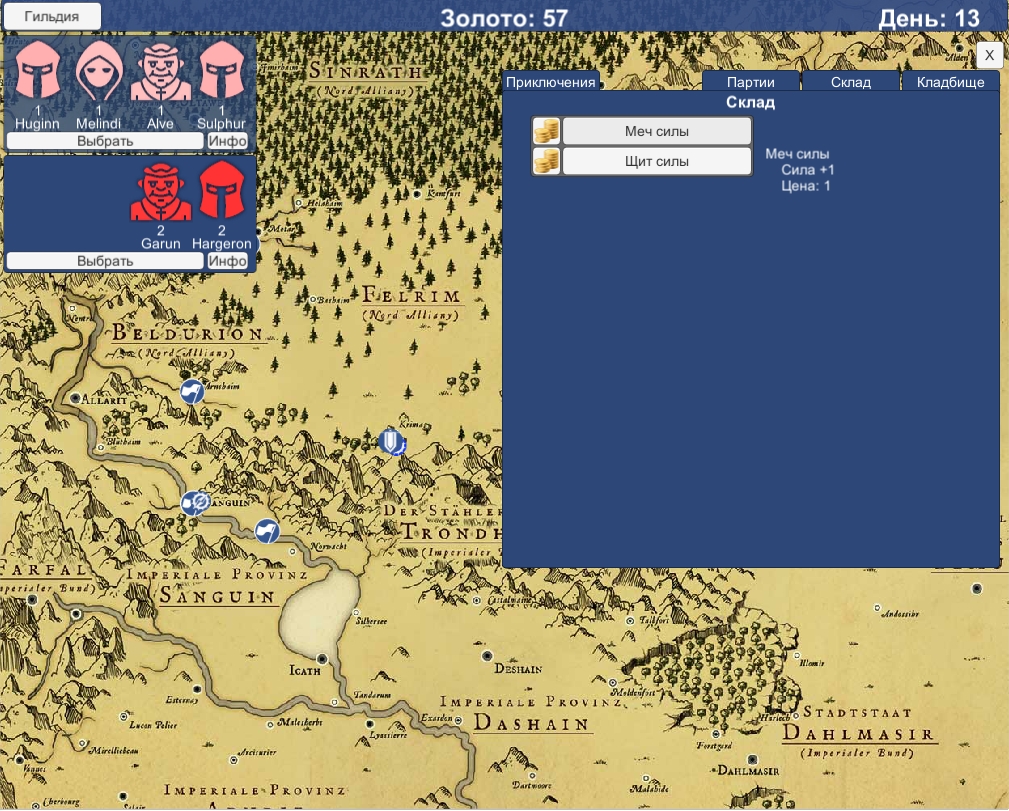Click the Золото: 57 gold counter

click(x=504, y=18)
